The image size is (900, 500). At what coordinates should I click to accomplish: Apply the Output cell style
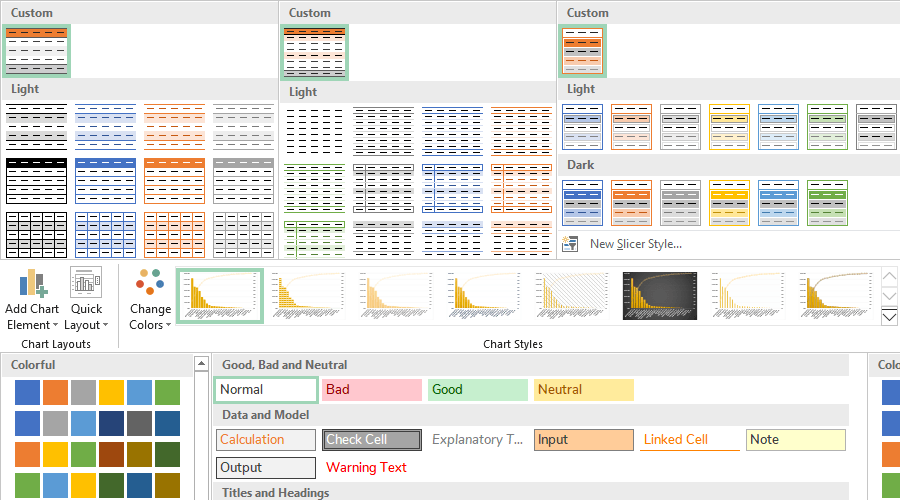click(266, 468)
